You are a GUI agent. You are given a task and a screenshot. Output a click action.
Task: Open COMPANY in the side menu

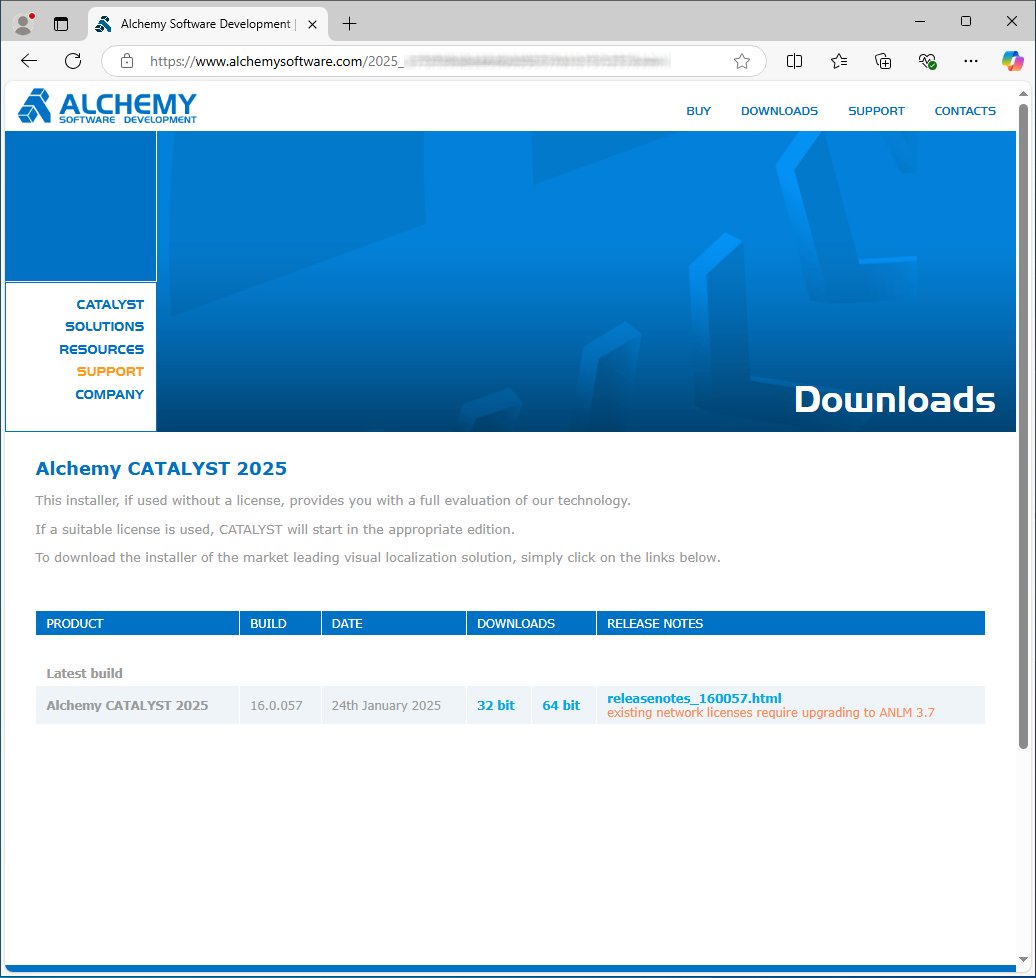(x=109, y=395)
